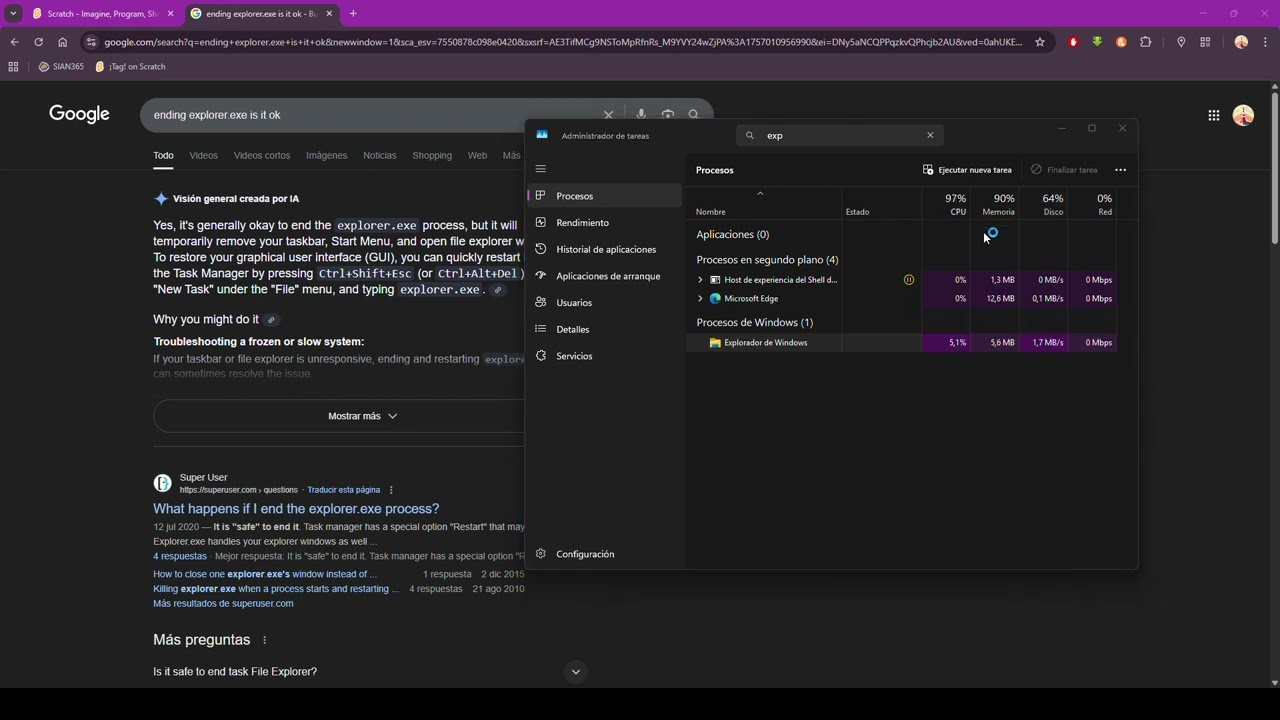Click the Google logo
Image resolution: width=1280 pixels, height=720 pixels.
pos(79,114)
